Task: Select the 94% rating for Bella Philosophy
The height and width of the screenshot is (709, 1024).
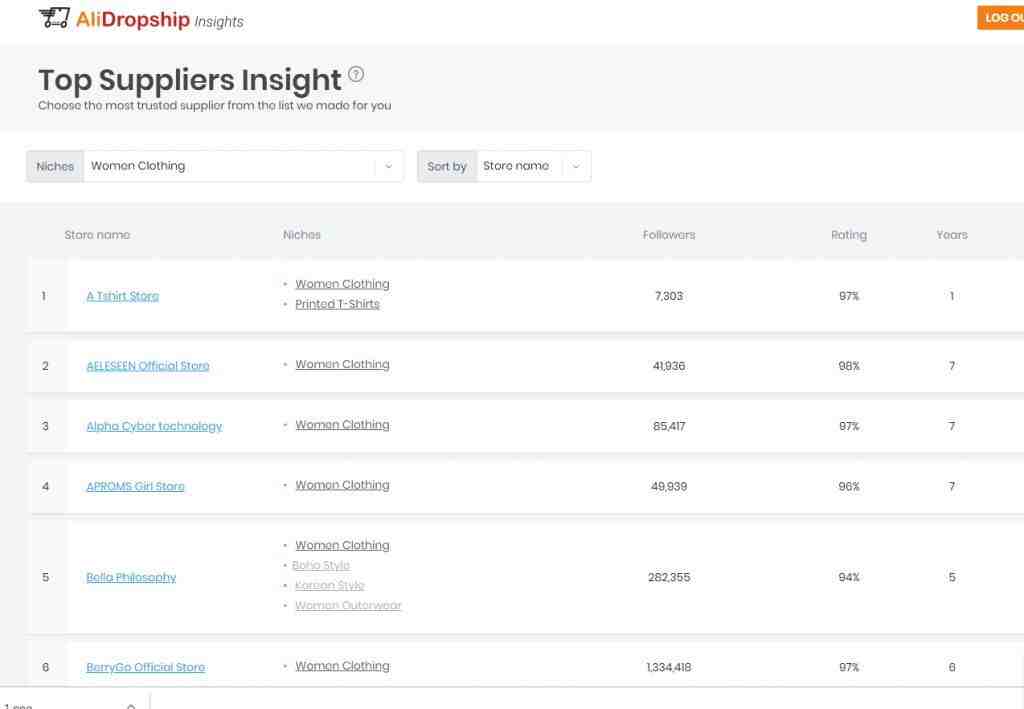Action: (849, 577)
